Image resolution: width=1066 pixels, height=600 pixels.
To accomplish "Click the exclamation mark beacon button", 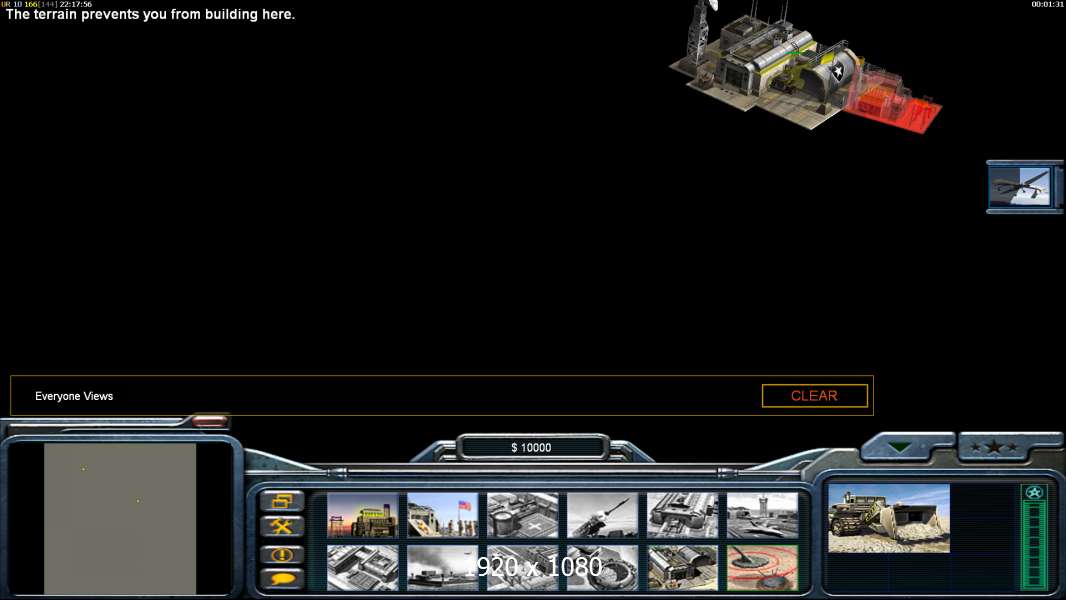I will [281, 555].
